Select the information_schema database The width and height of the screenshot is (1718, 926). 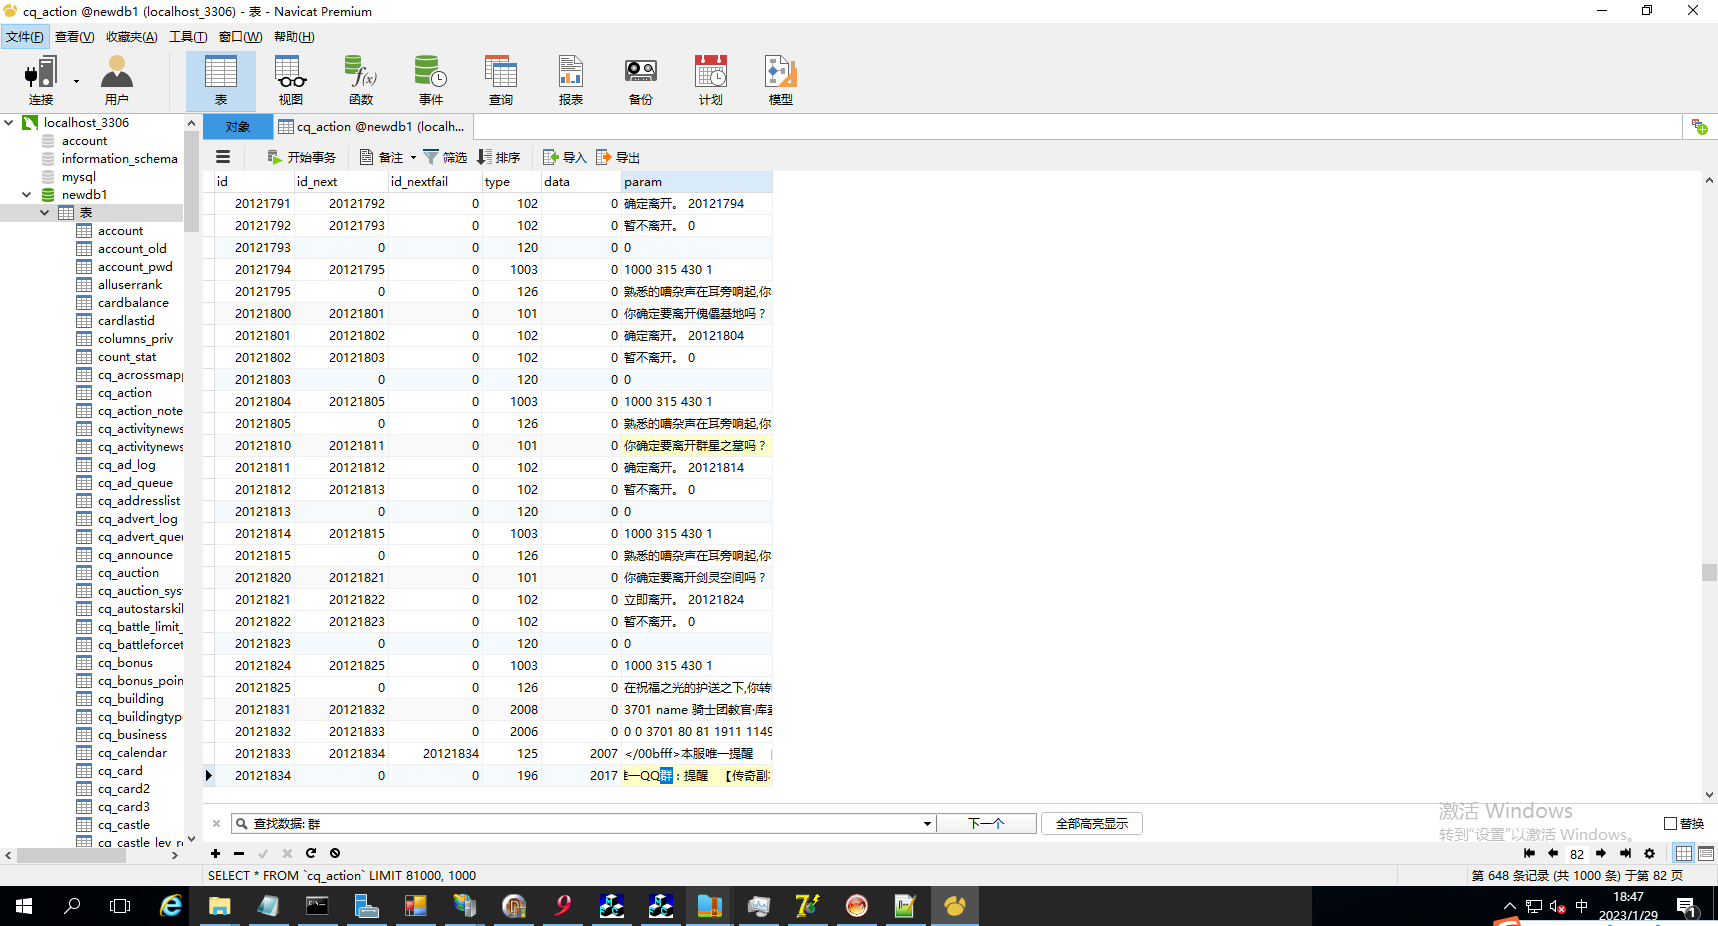click(120, 159)
